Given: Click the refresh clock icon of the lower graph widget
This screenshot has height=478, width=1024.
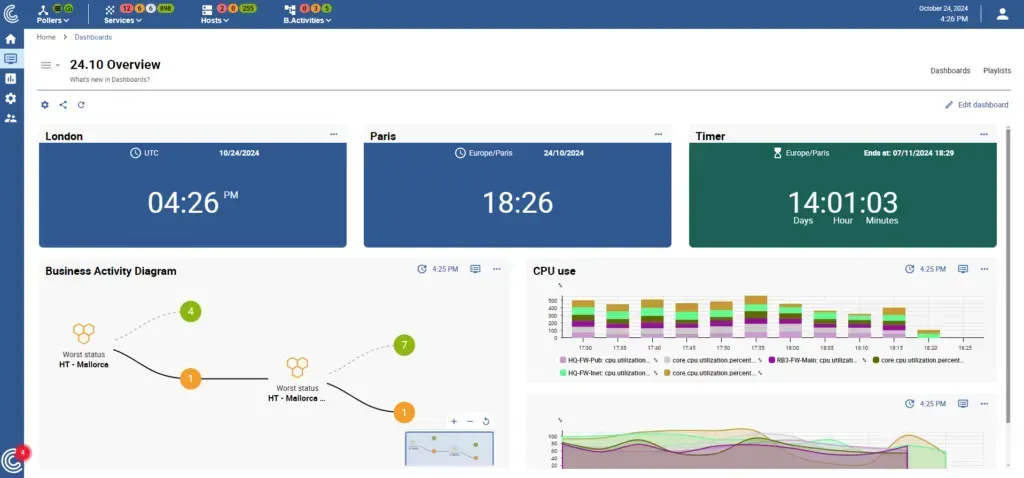Looking at the screenshot, I should (x=910, y=404).
